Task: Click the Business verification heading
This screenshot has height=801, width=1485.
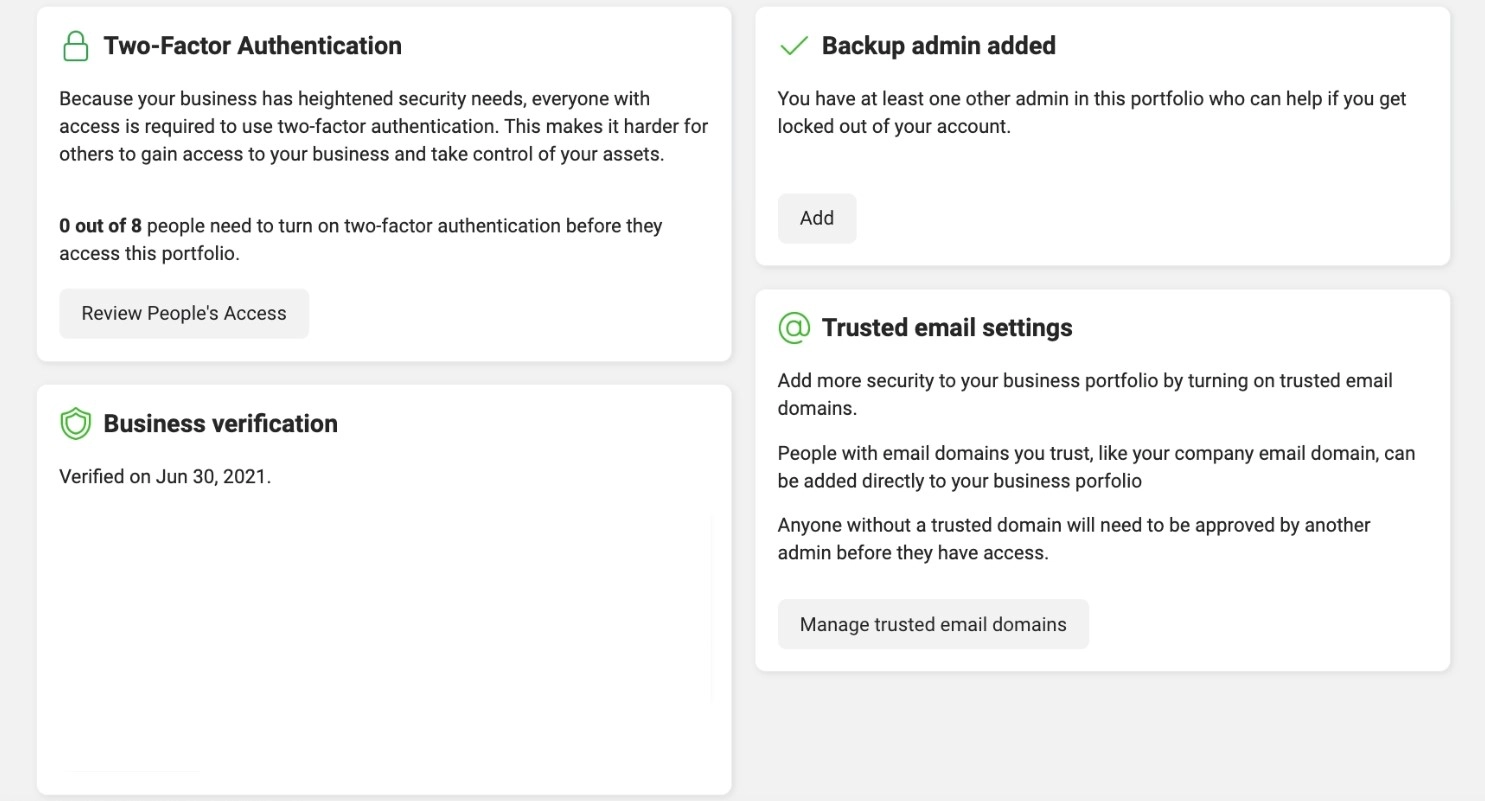Action: coord(221,424)
